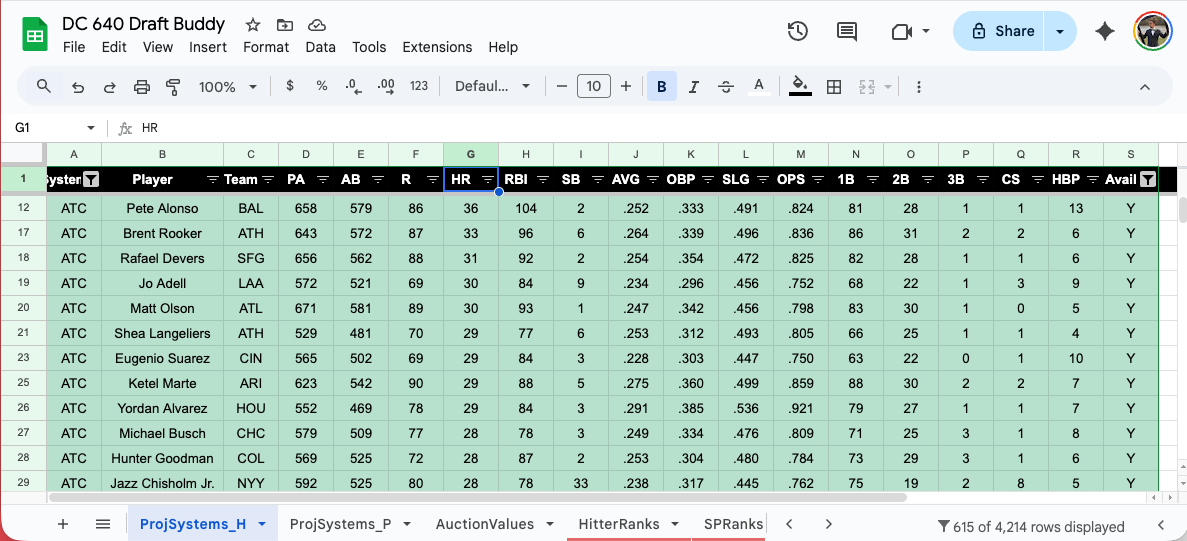Undo the last action
This screenshot has height=541, width=1187.
click(x=77, y=87)
